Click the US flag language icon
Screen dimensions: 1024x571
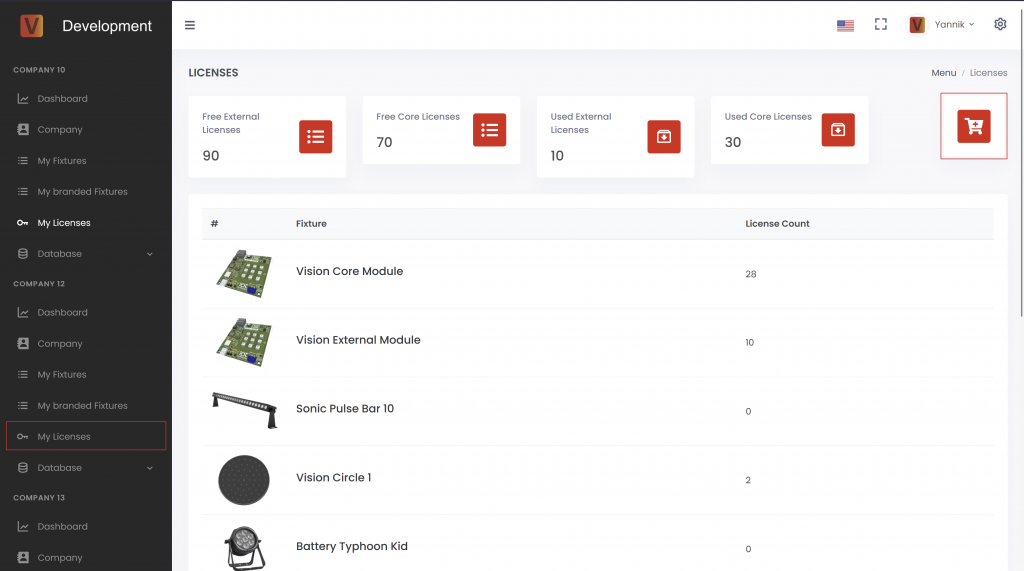click(845, 25)
